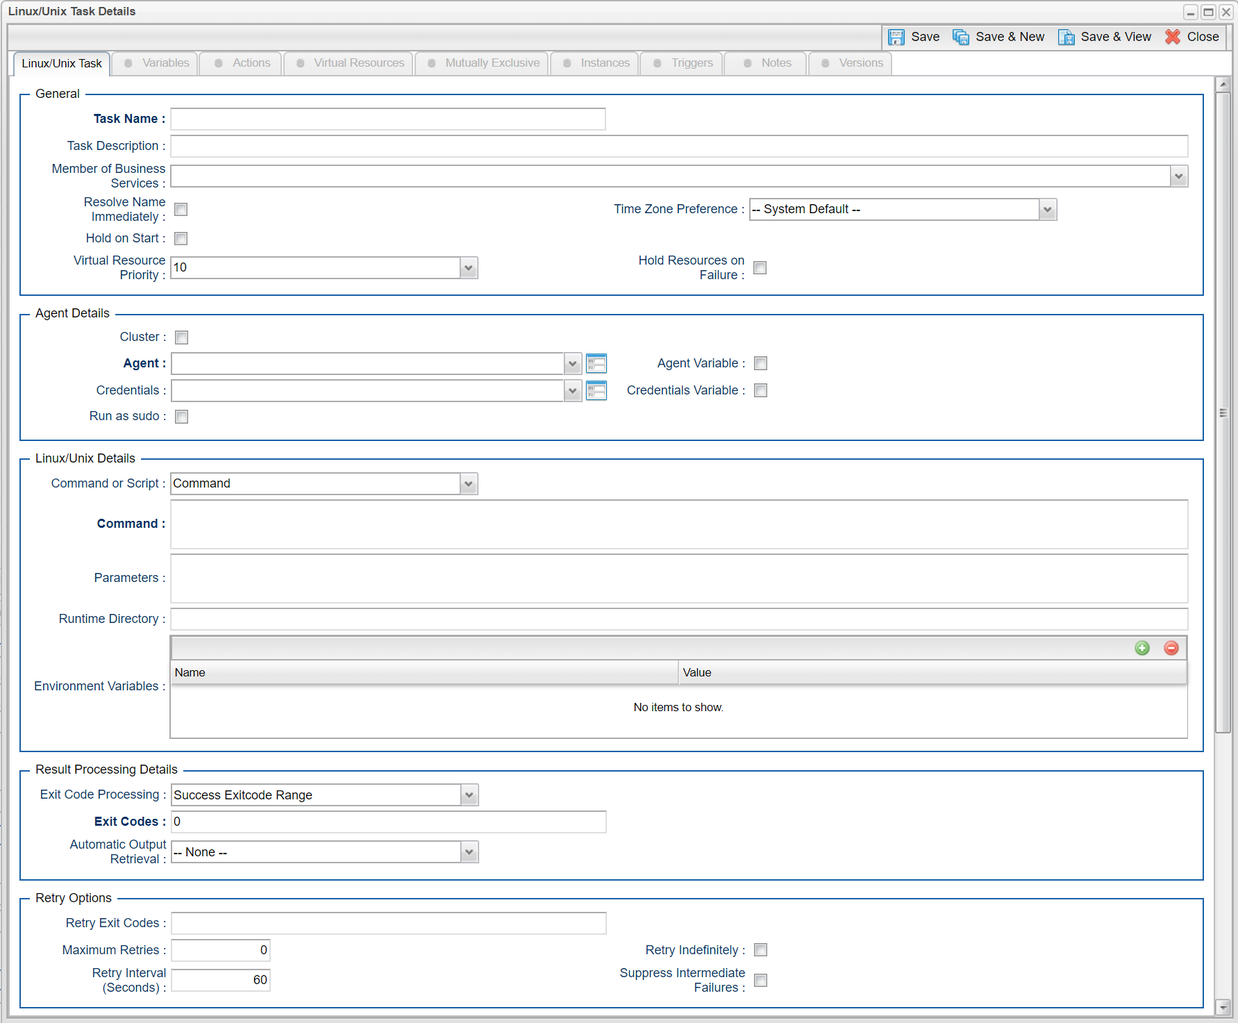Click the Save & View icon
The image size is (1238, 1023).
(x=1066, y=37)
